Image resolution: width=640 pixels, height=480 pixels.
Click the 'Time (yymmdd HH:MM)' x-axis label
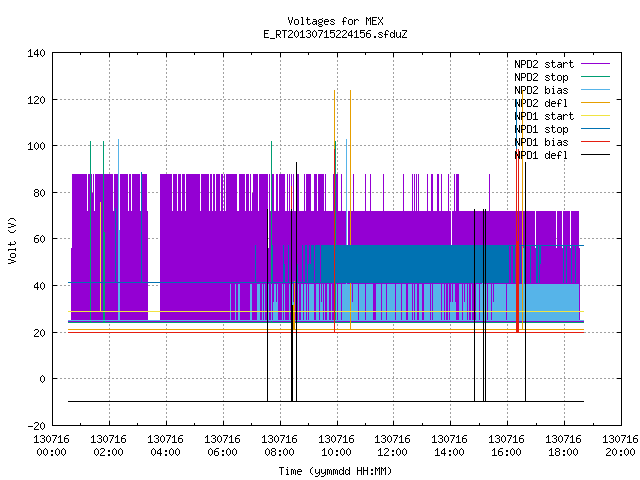pos(335,471)
